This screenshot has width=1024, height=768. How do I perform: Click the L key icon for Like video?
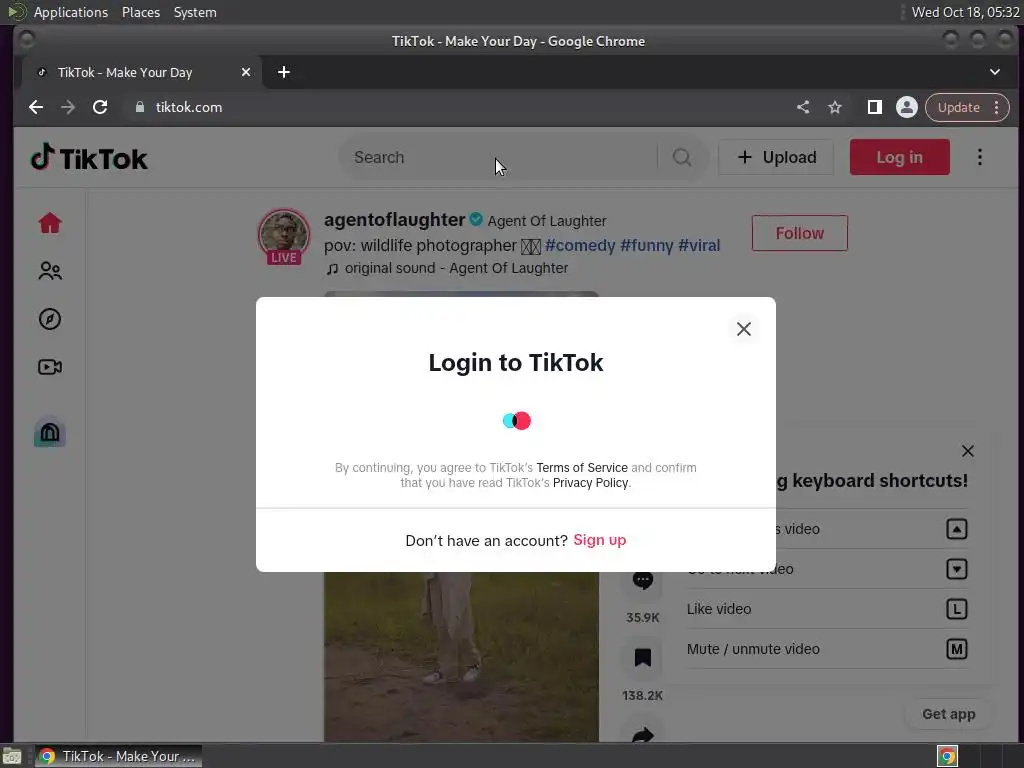tap(957, 609)
